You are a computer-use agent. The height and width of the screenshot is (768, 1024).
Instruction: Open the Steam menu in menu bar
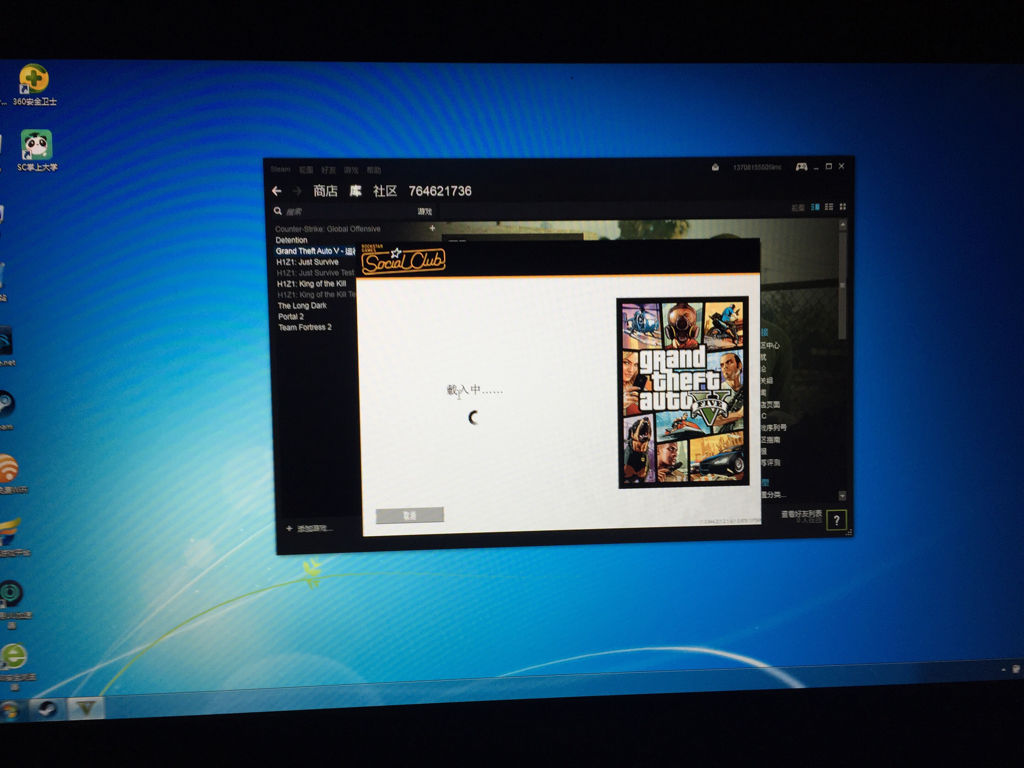click(x=280, y=169)
